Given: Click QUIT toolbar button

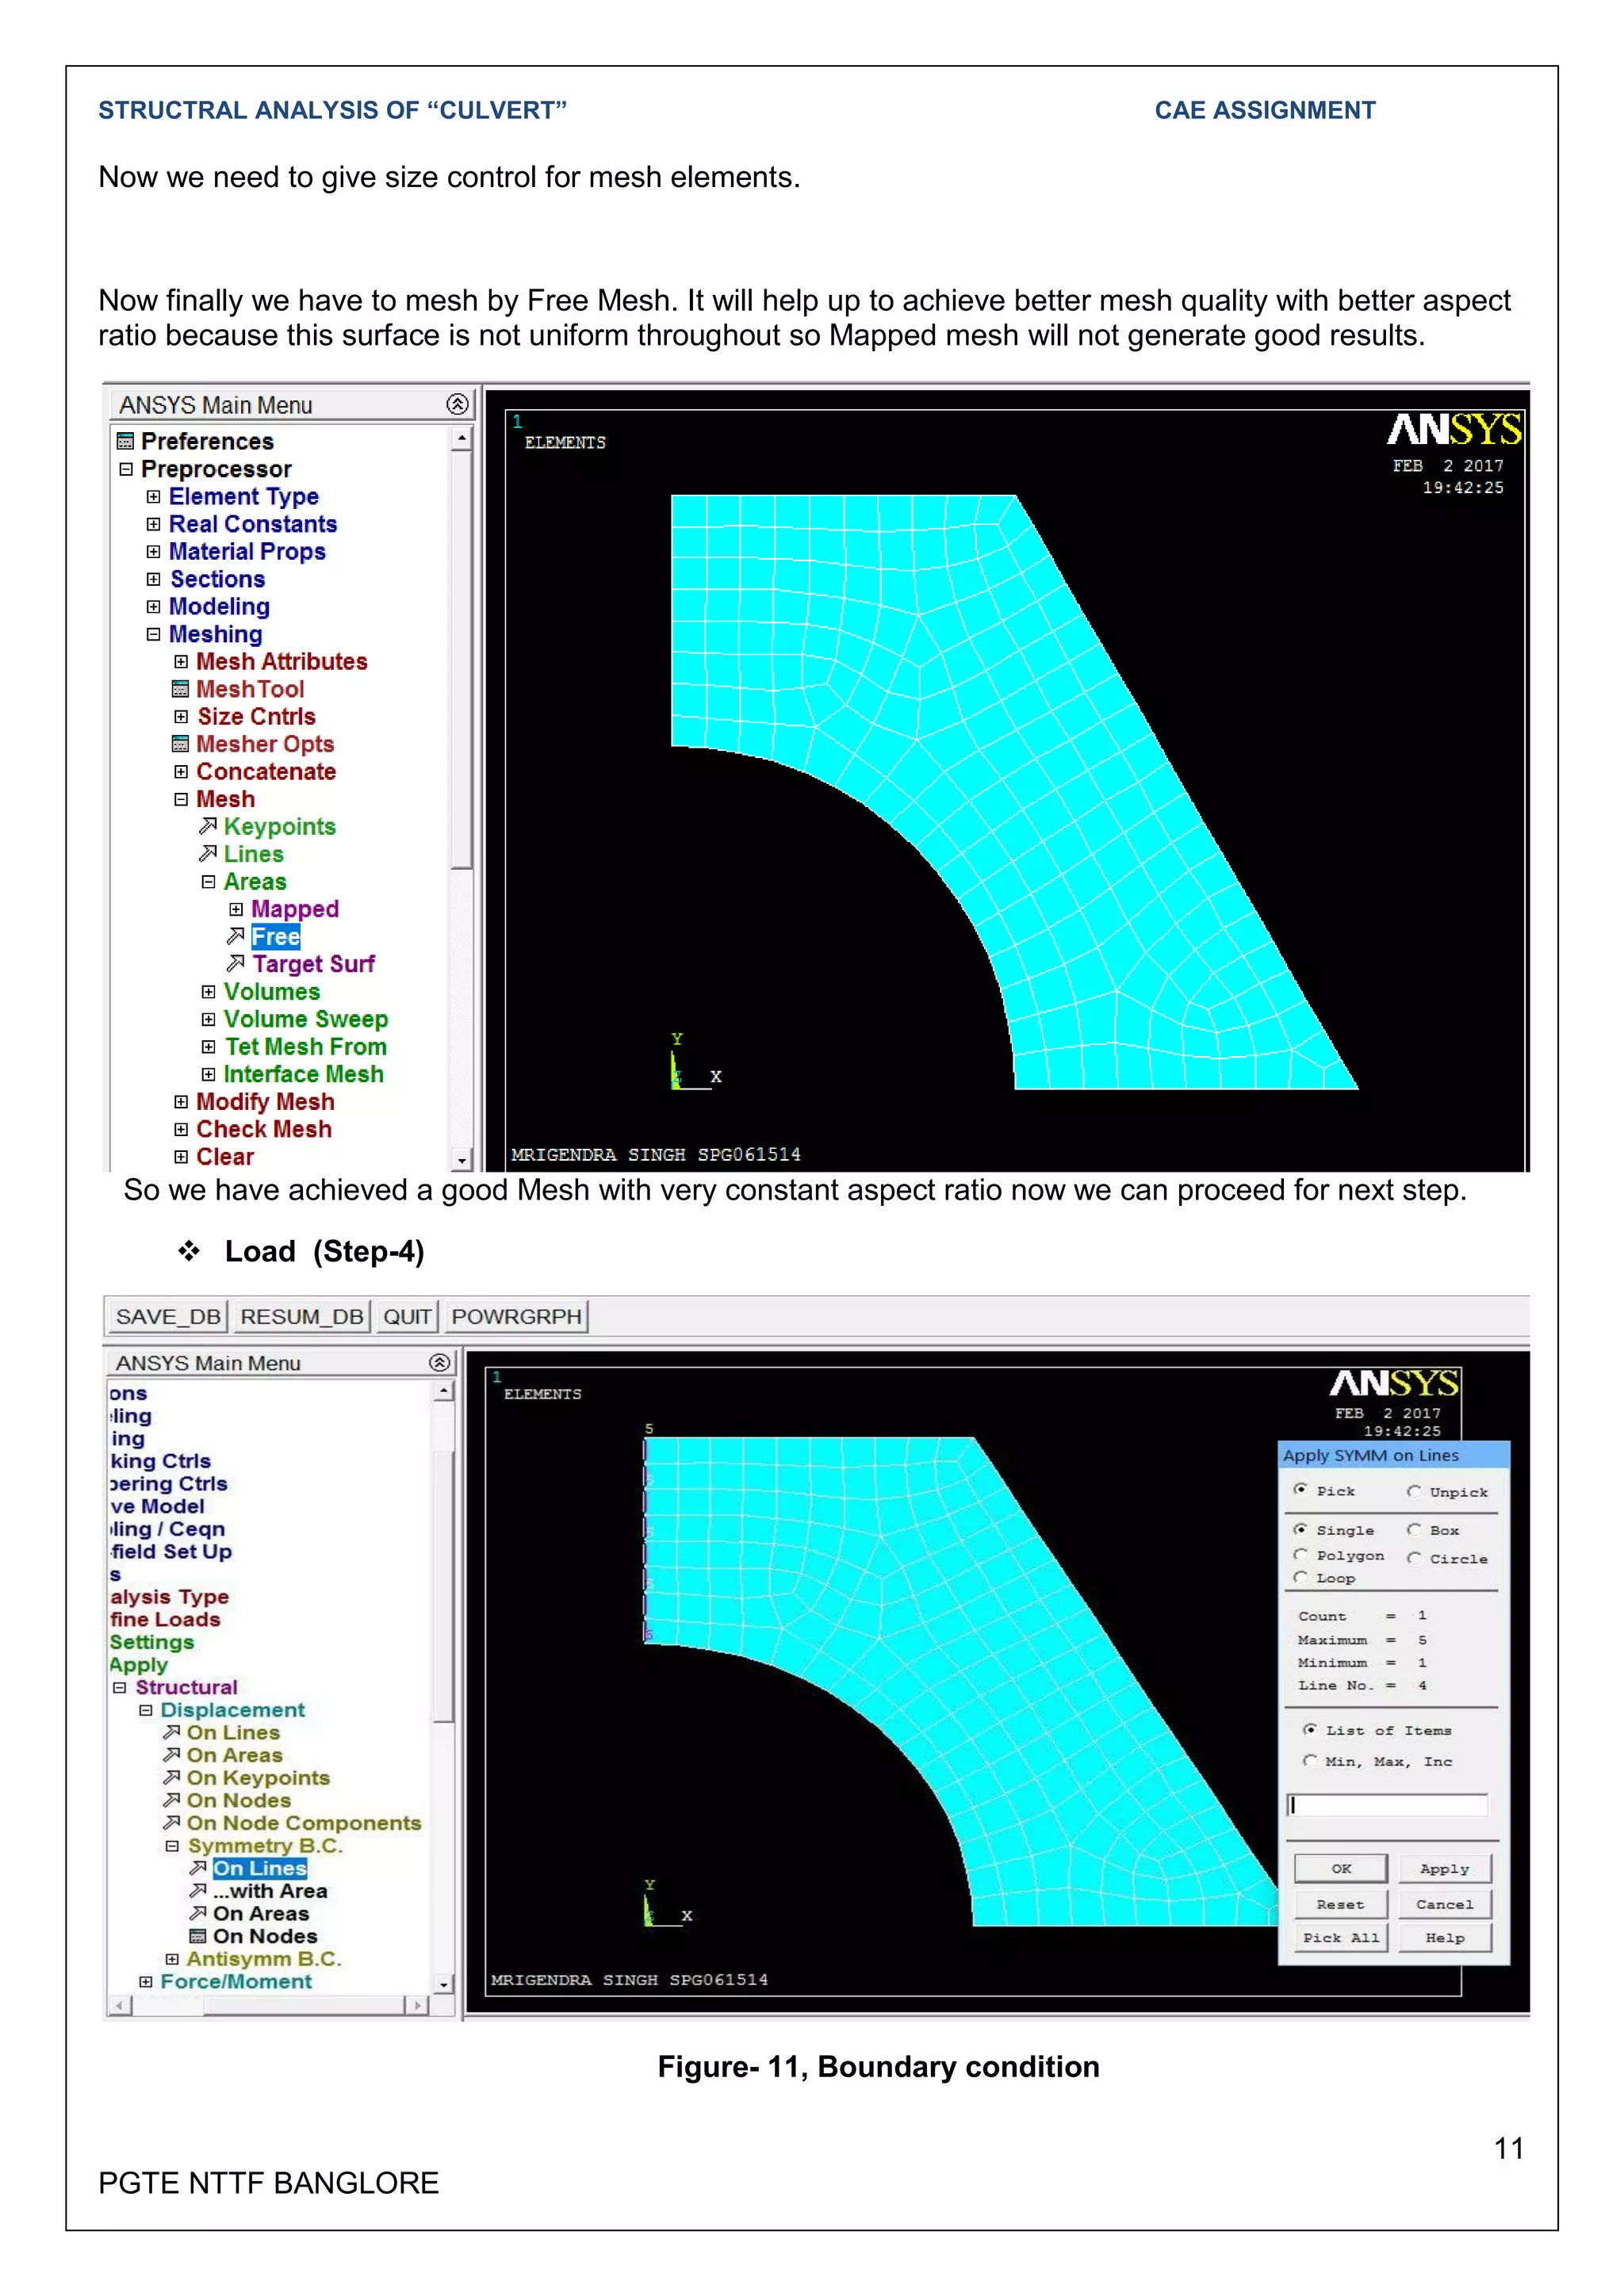Looking at the screenshot, I should (x=407, y=1316).
